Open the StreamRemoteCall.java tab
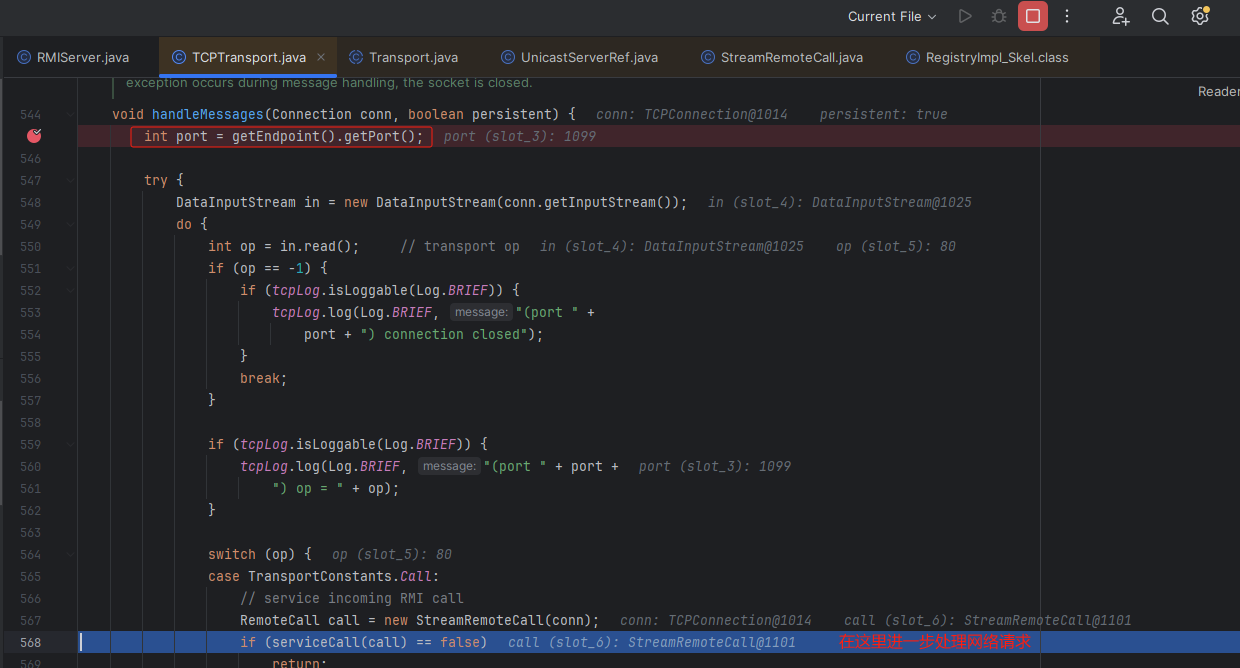 (781, 57)
